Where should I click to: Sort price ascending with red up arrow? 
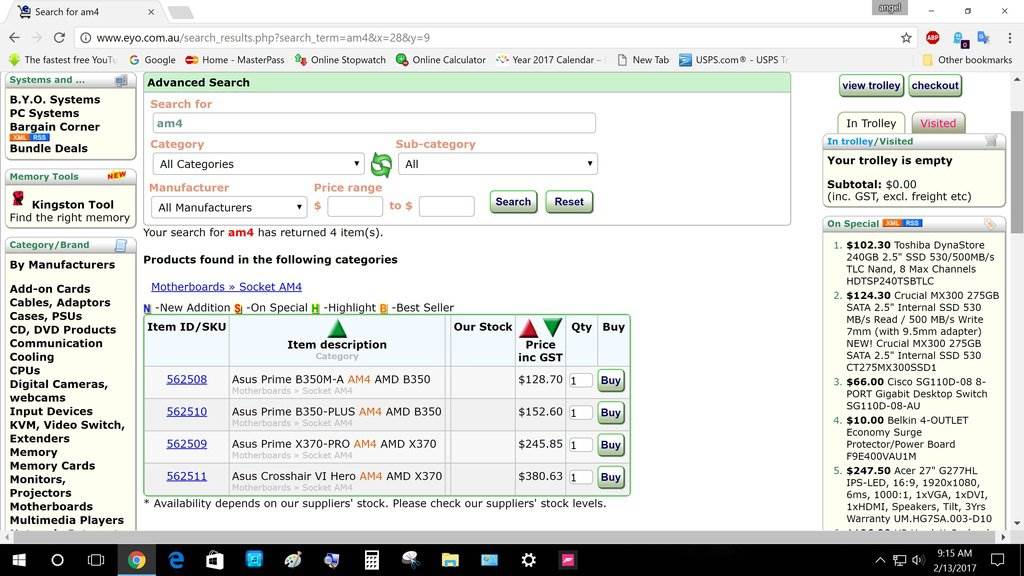[529, 328]
